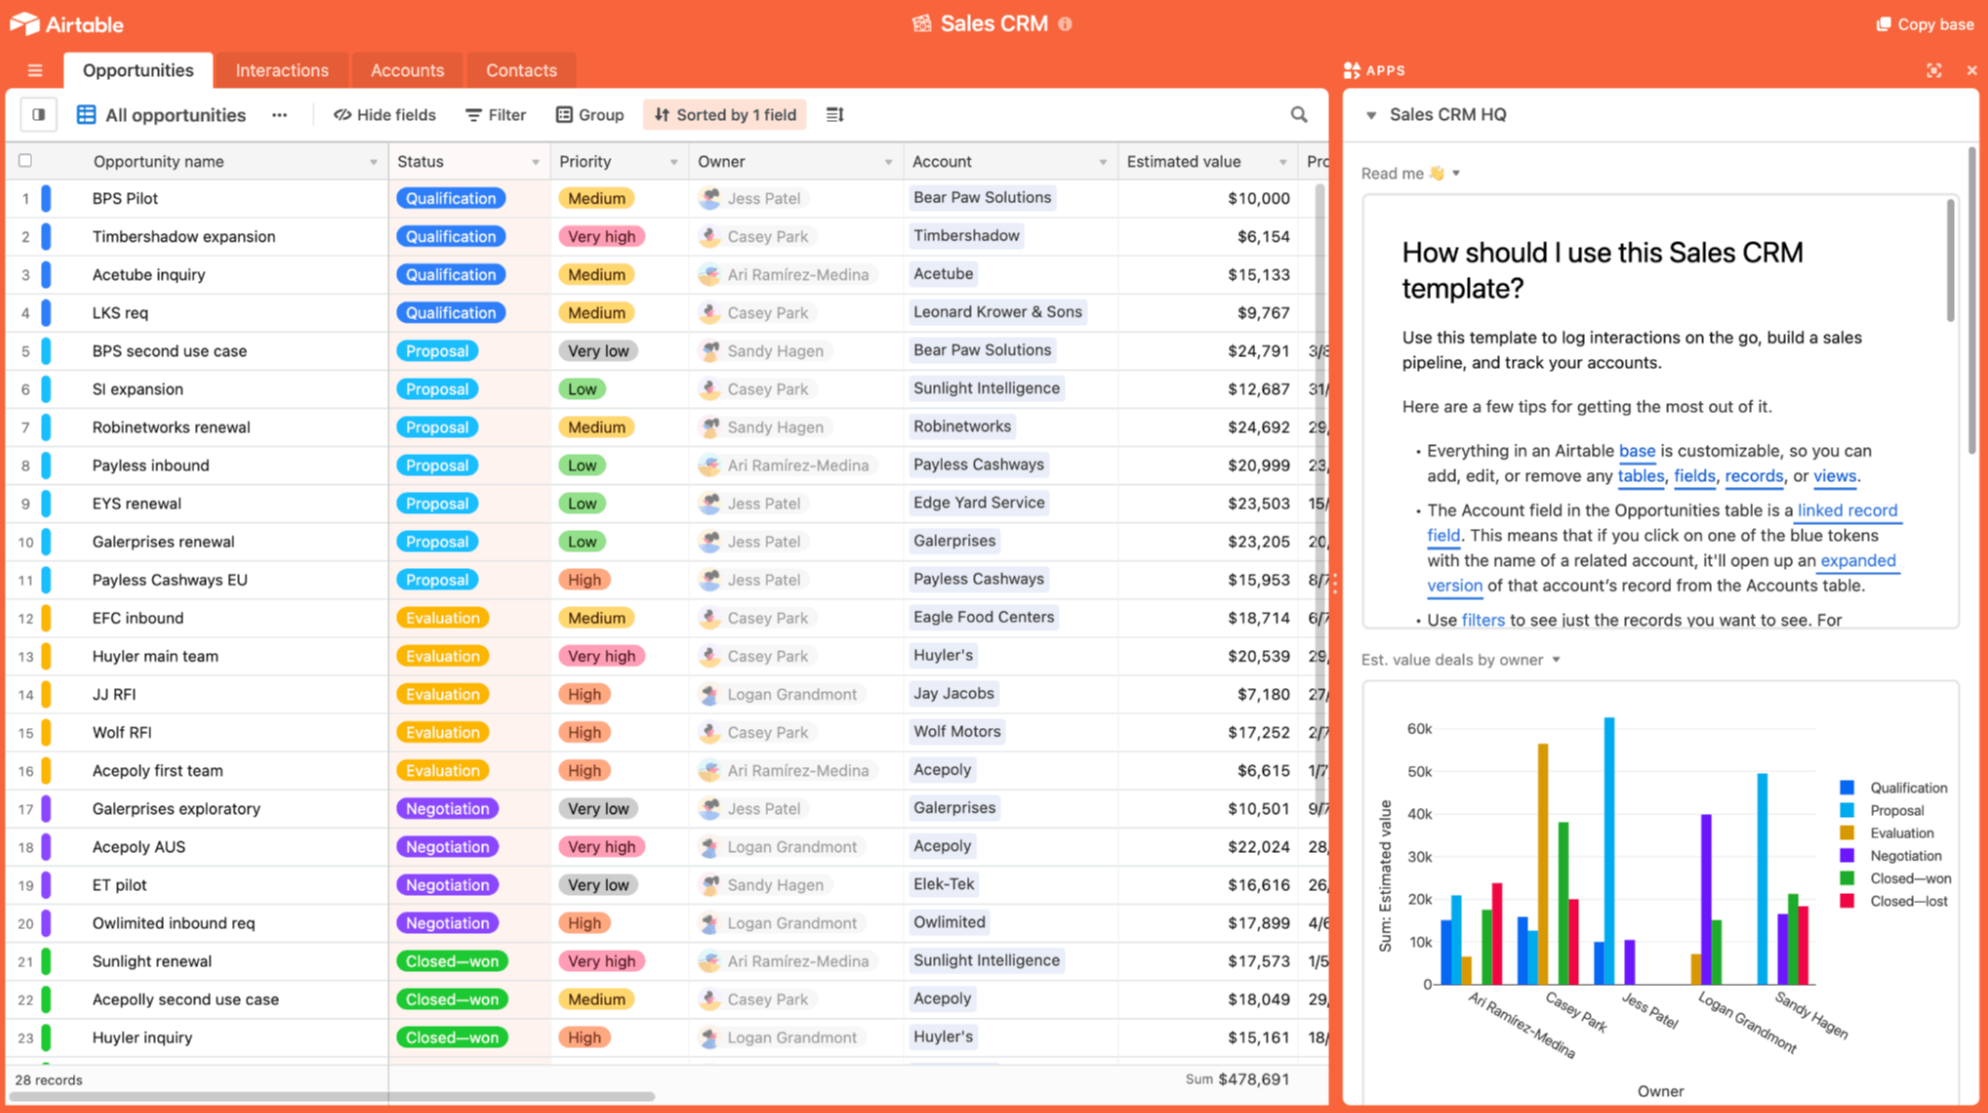
Task: Switch to the Accounts tab
Action: 407,70
